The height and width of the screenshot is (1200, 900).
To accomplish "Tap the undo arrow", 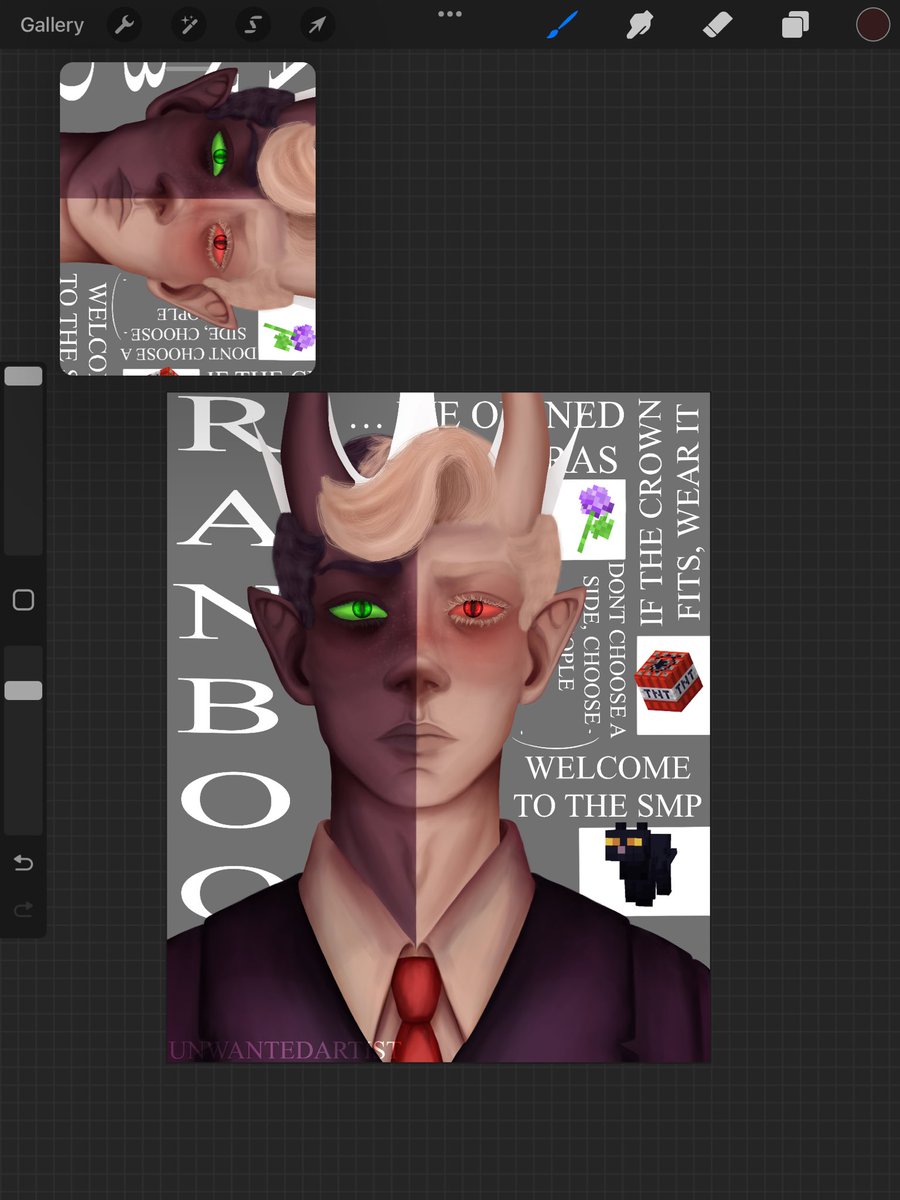I will coord(23,863).
